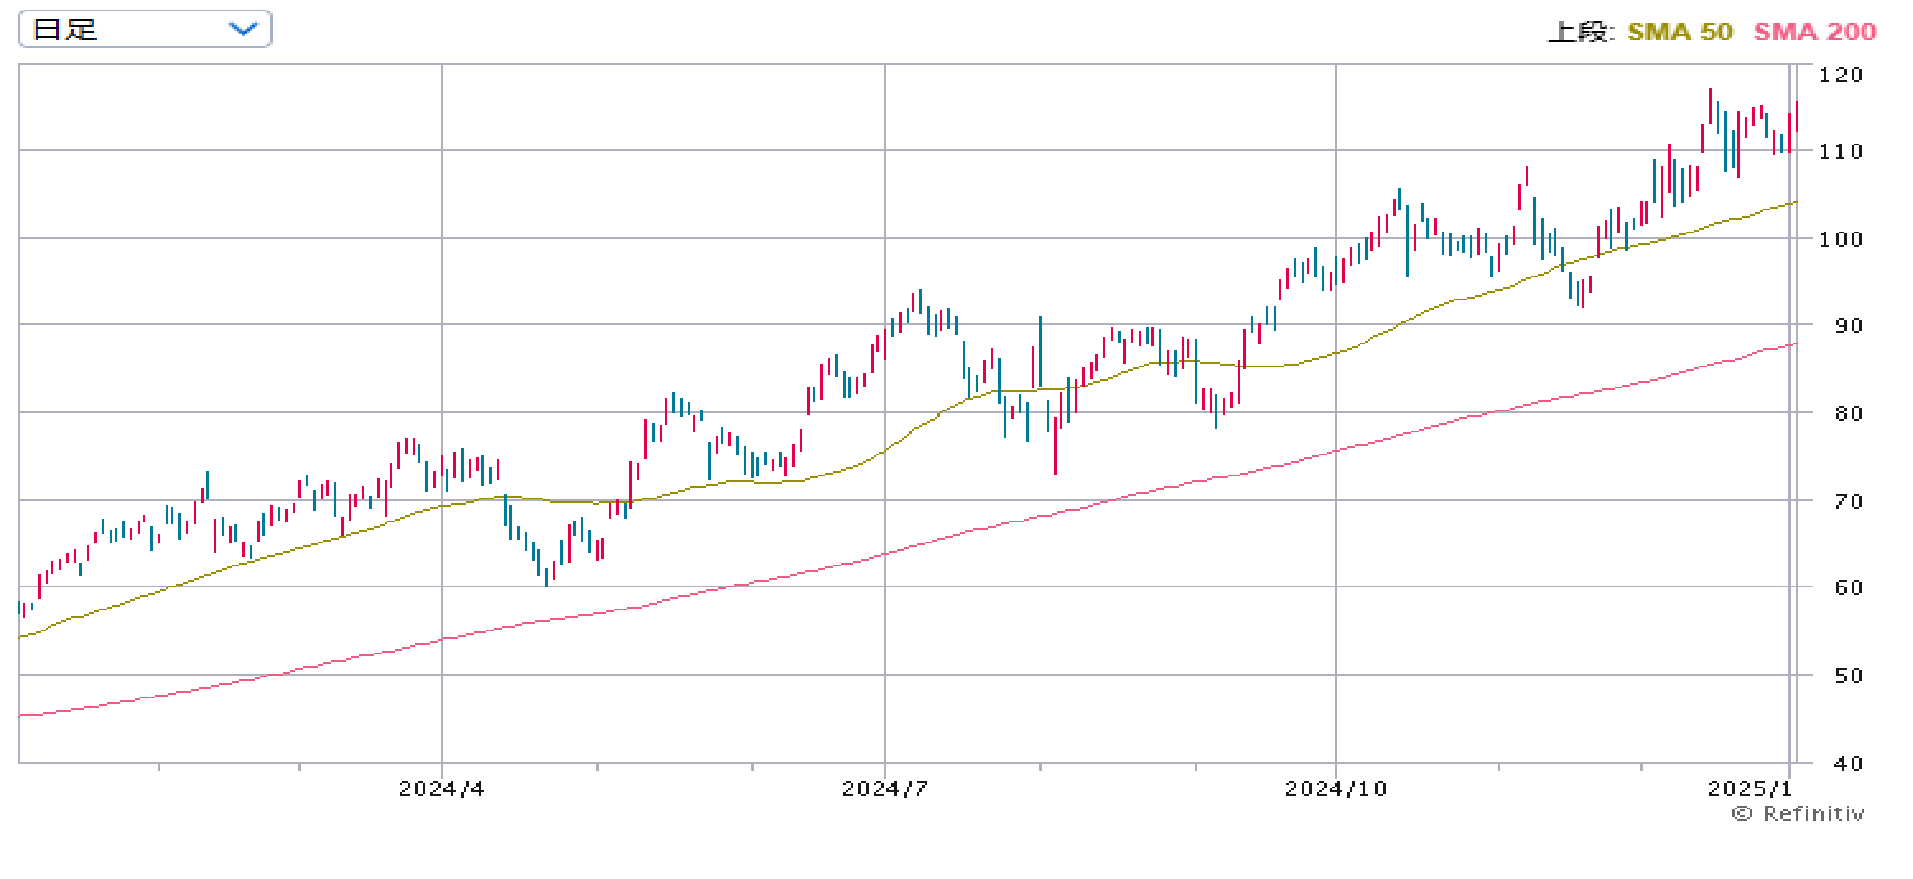
Task: Select the 2024/4 date marker on the x-axis
Action: [x=441, y=789]
